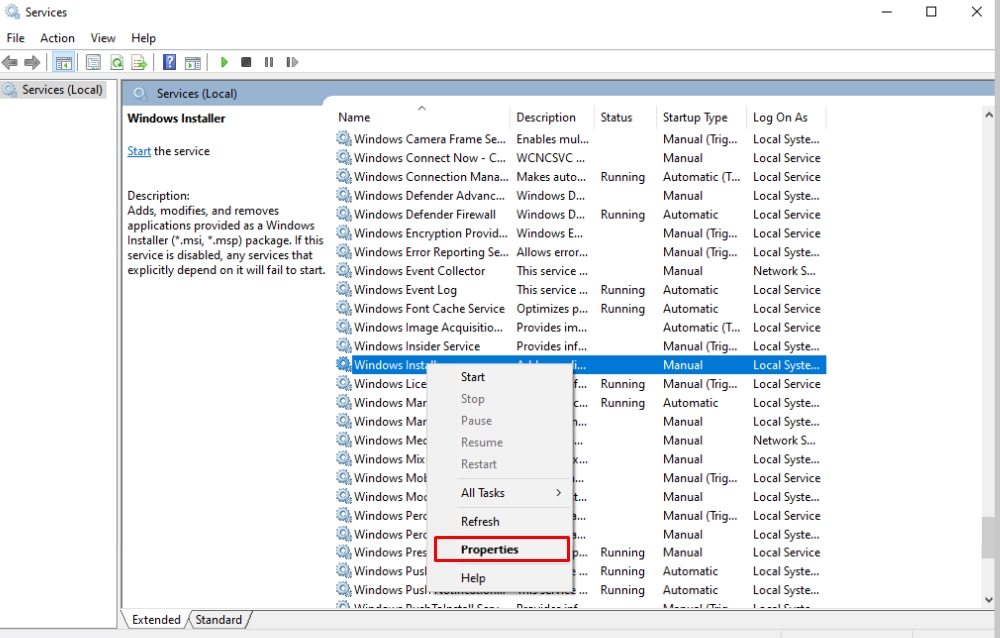Start the service with the green play icon

(224, 62)
